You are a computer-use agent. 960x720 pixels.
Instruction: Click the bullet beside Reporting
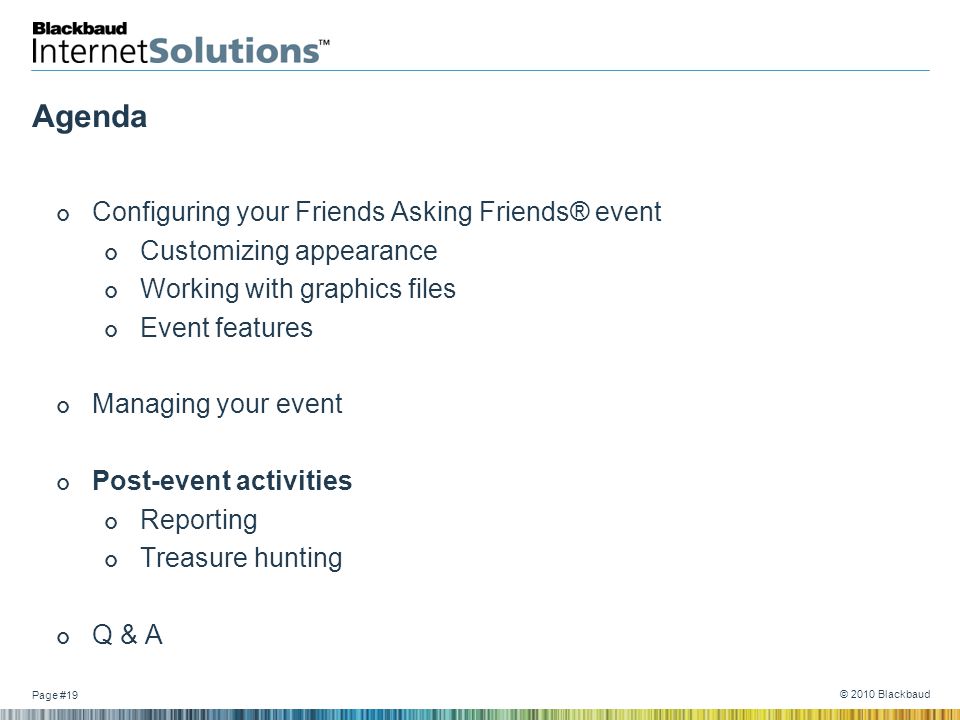click(111, 522)
